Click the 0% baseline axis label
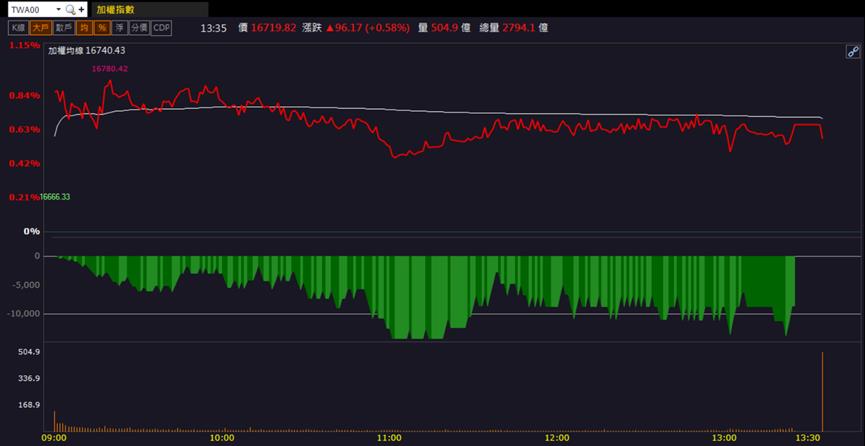This screenshot has width=865, height=446. pyautogui.click(x=31, y=231)
